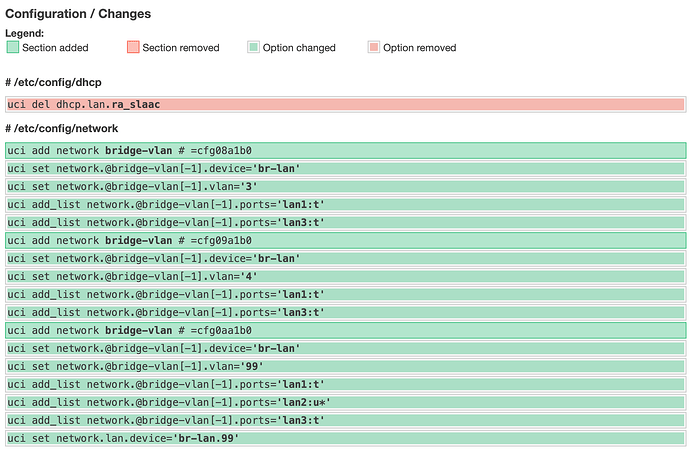Select the bridge-vlan cfg08a1b0 section line

(x=345, y=150)
